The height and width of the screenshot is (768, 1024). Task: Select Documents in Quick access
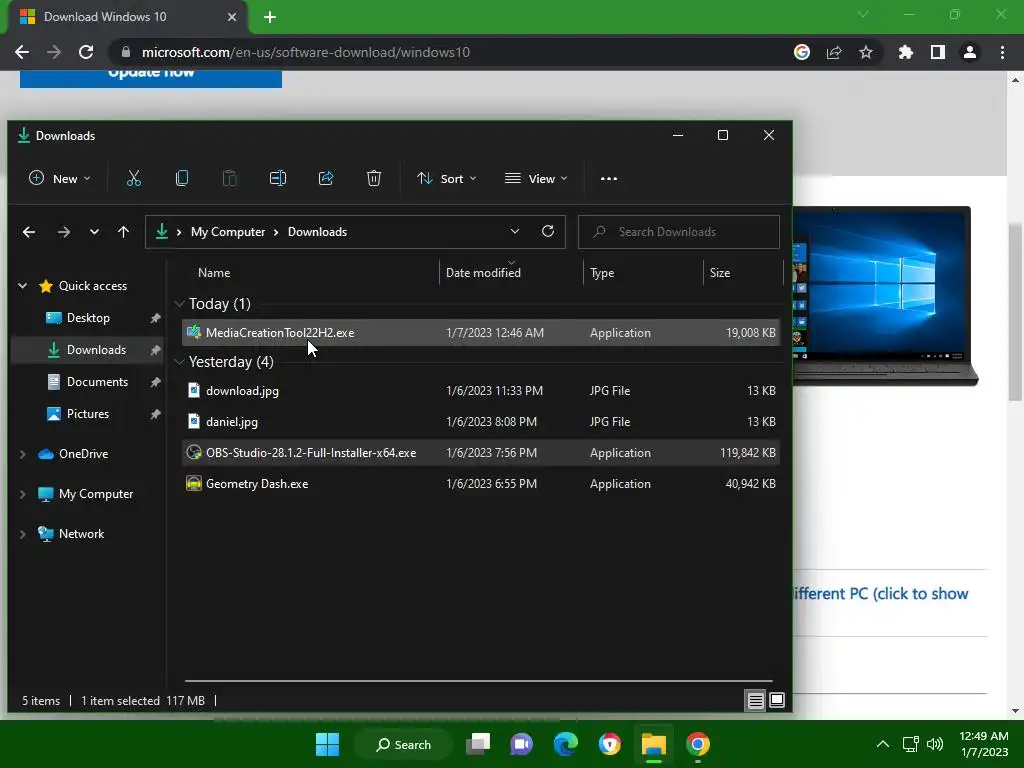pyautogui.click(x=88, y=382)
